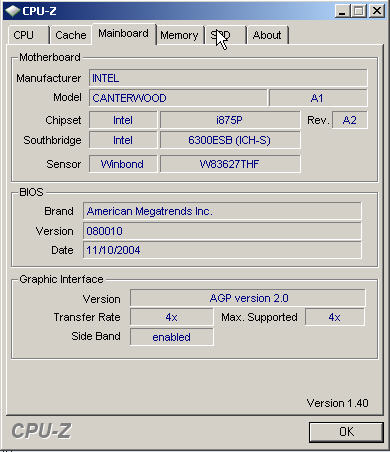Screen dimensions: 390x452
Task: Select the W83627THF sensor field
Action: pos(230,164)
